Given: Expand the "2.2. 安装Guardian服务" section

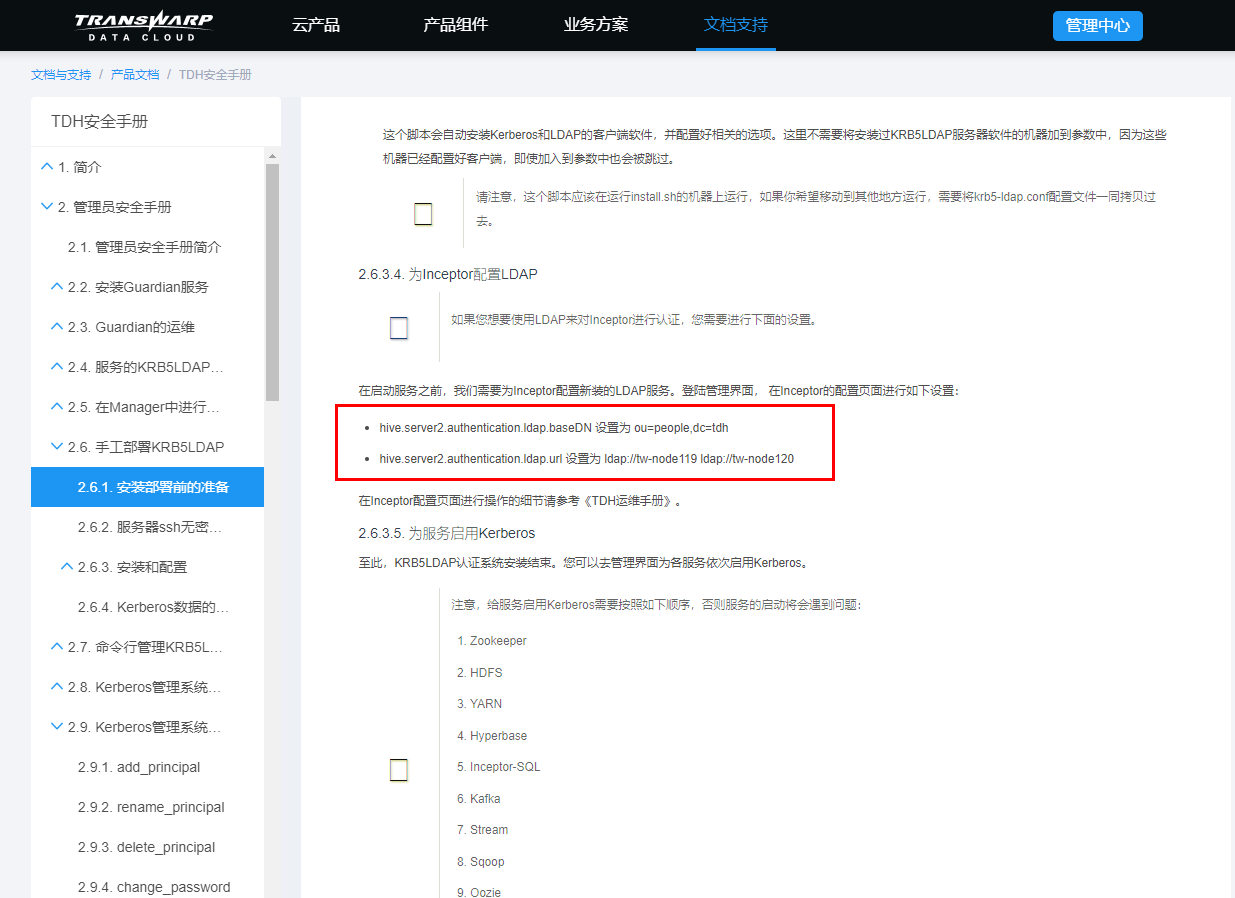Looking at the screenshot, I should point(56,286).
